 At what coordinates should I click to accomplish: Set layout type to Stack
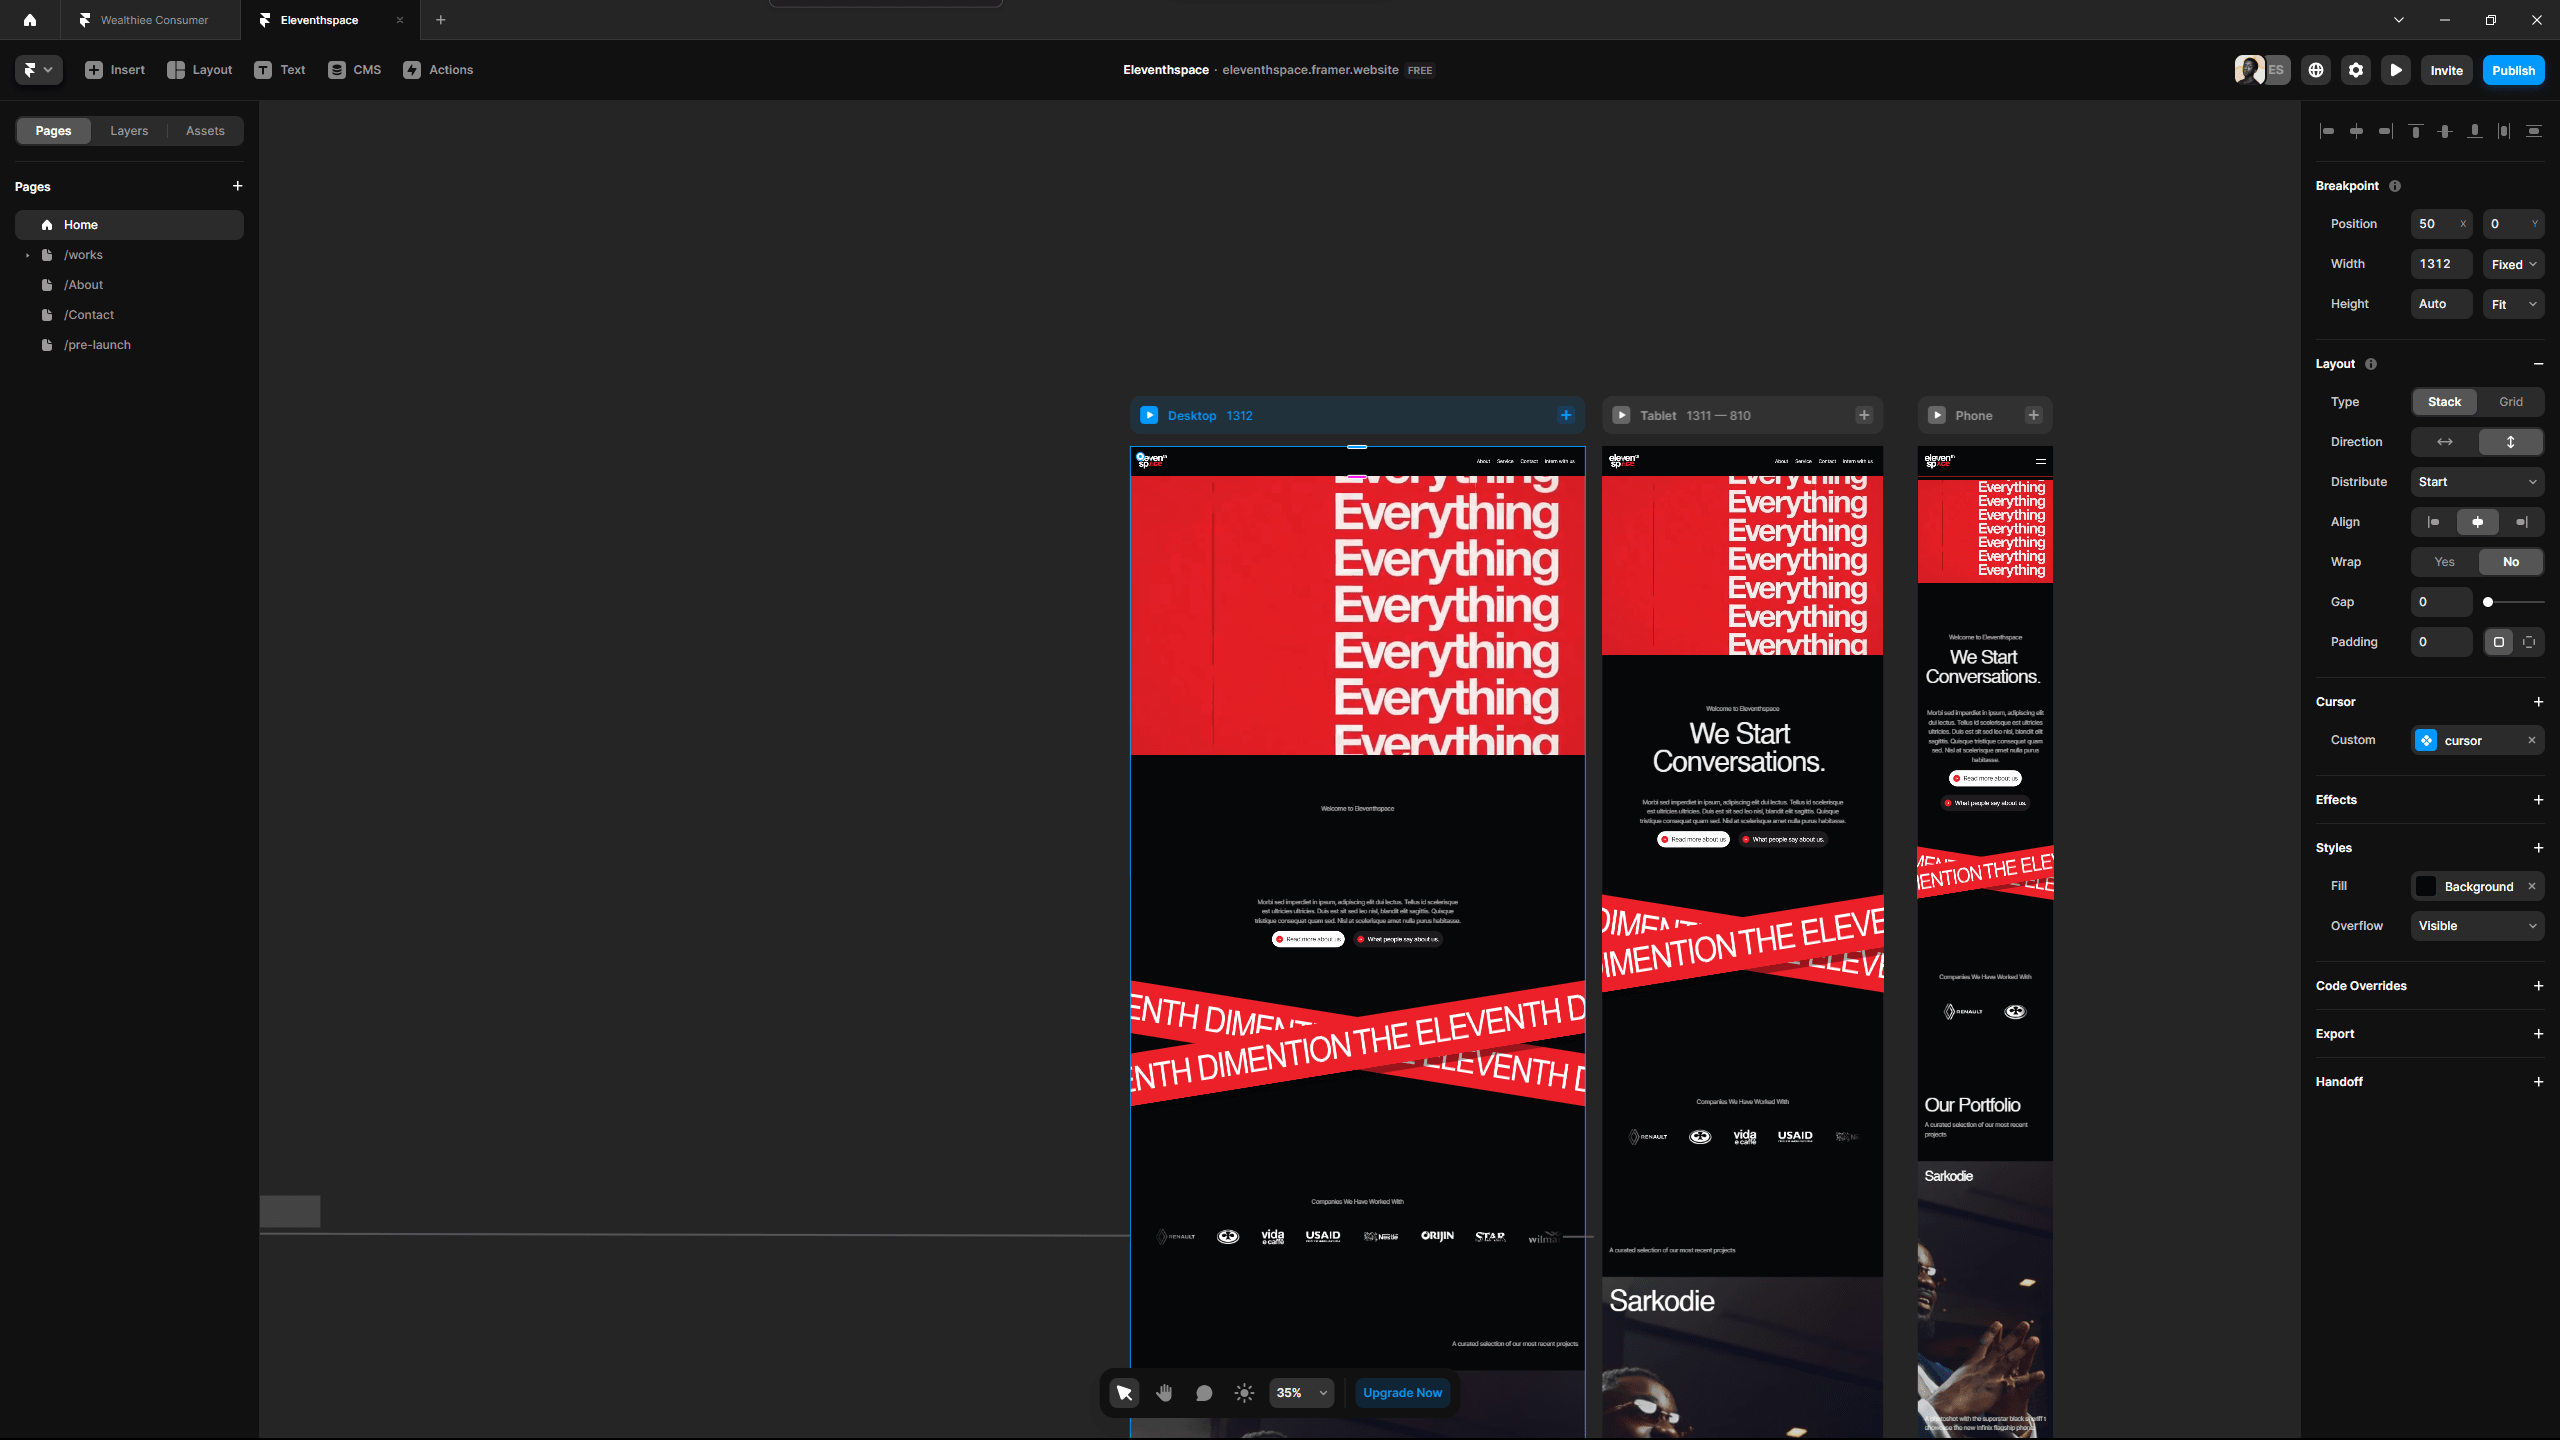[x=2445, y=402]
